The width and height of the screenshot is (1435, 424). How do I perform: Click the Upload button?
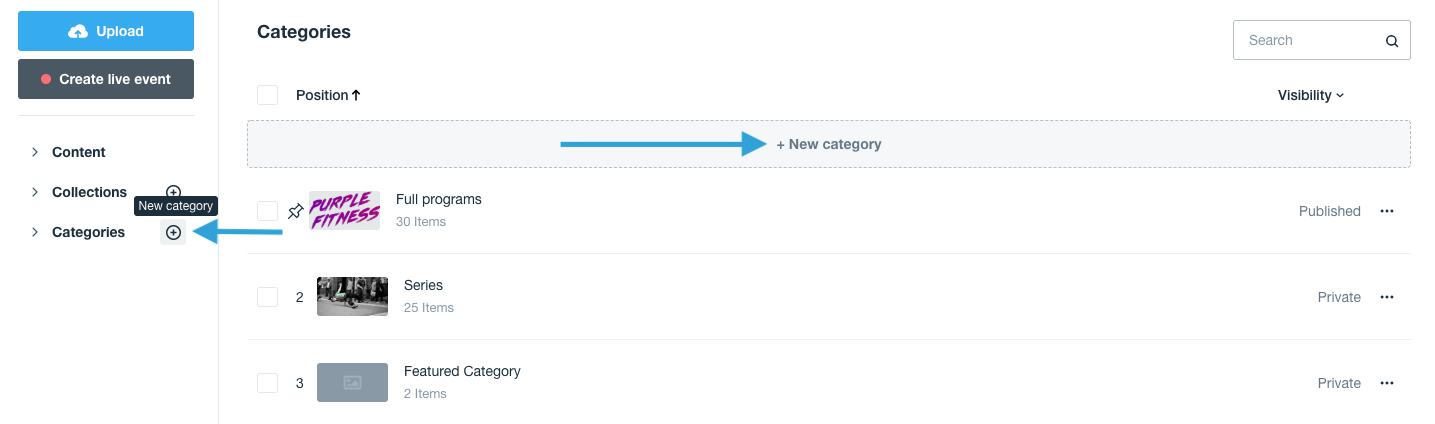106,31
